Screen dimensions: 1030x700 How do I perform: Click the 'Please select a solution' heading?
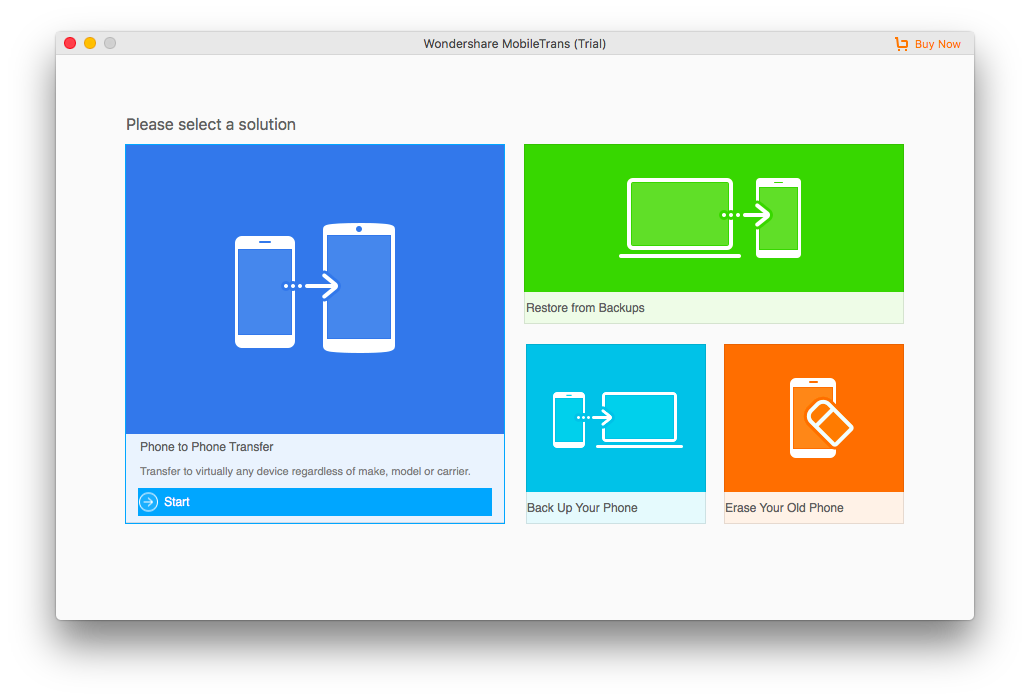point(211,125)
